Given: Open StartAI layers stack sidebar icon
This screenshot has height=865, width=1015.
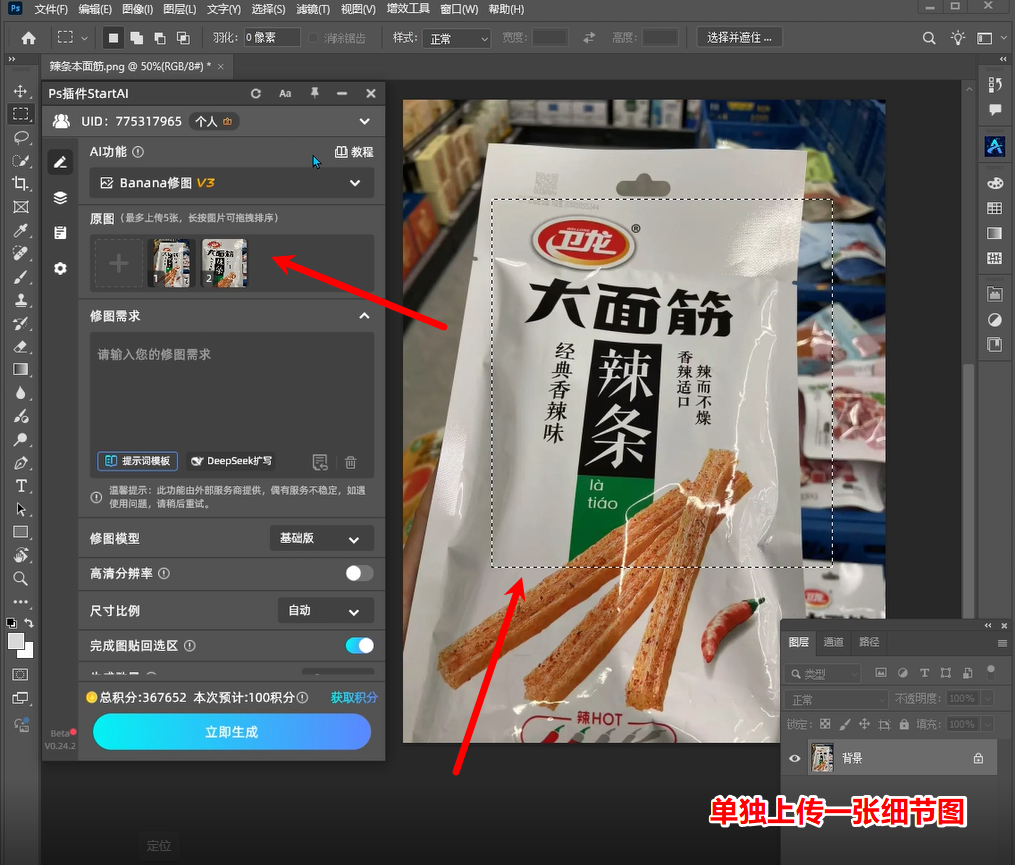Looking at the screenshot, I should 60,197.
